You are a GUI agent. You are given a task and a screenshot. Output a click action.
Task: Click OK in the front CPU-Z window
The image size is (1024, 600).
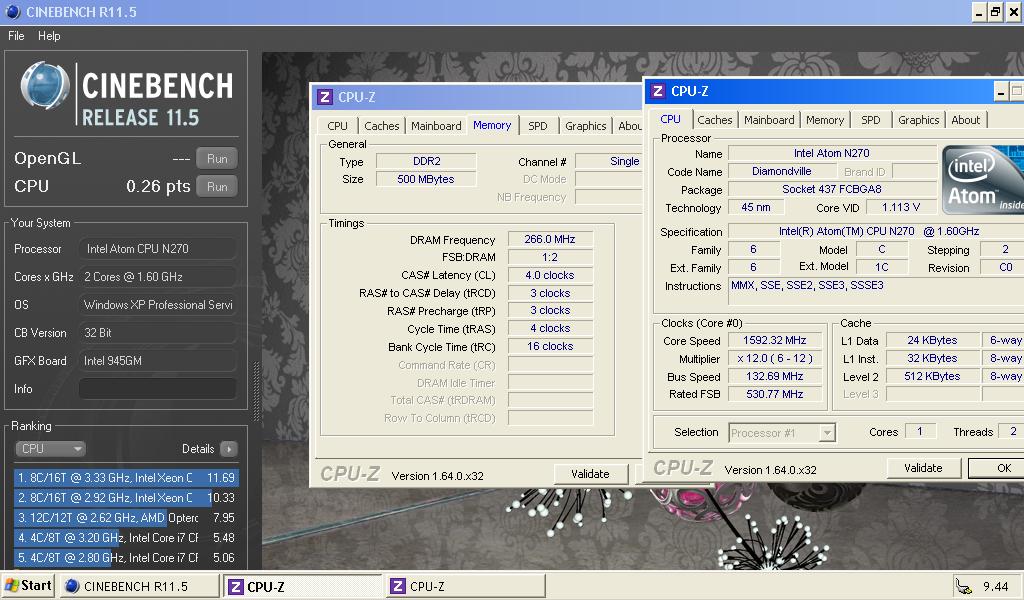997,468
